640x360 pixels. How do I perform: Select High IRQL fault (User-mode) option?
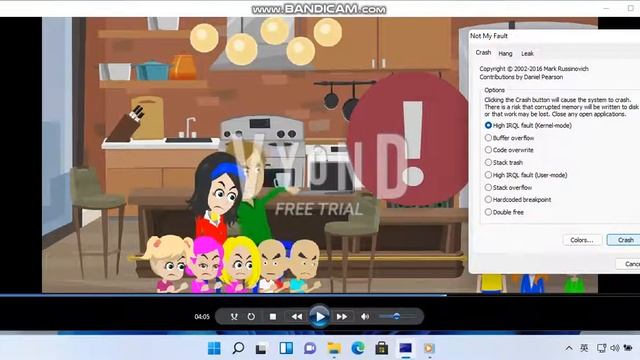[526, 175]
